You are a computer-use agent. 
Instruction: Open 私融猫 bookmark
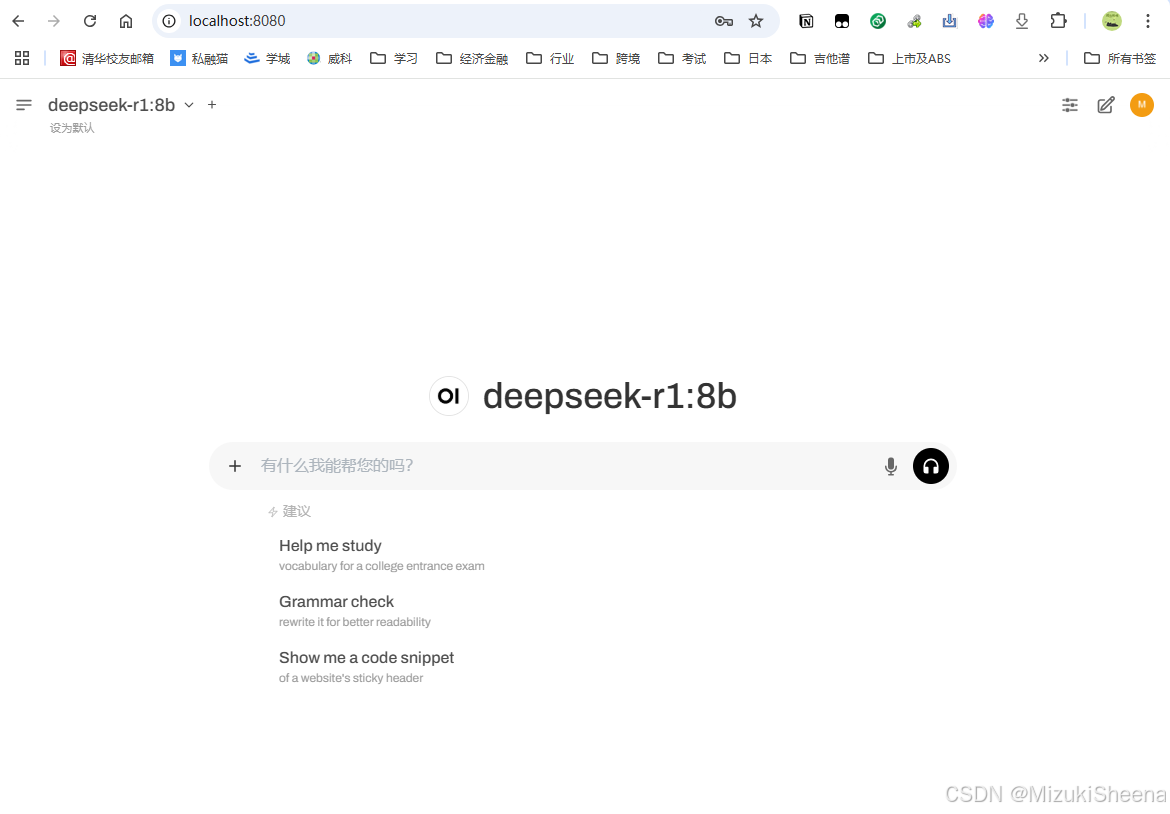click(198, 58)
